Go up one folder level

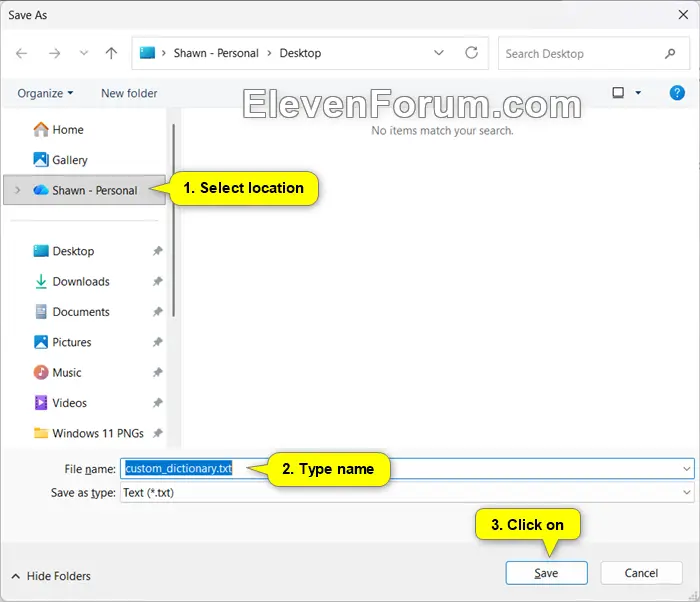(x=111, y=54)
